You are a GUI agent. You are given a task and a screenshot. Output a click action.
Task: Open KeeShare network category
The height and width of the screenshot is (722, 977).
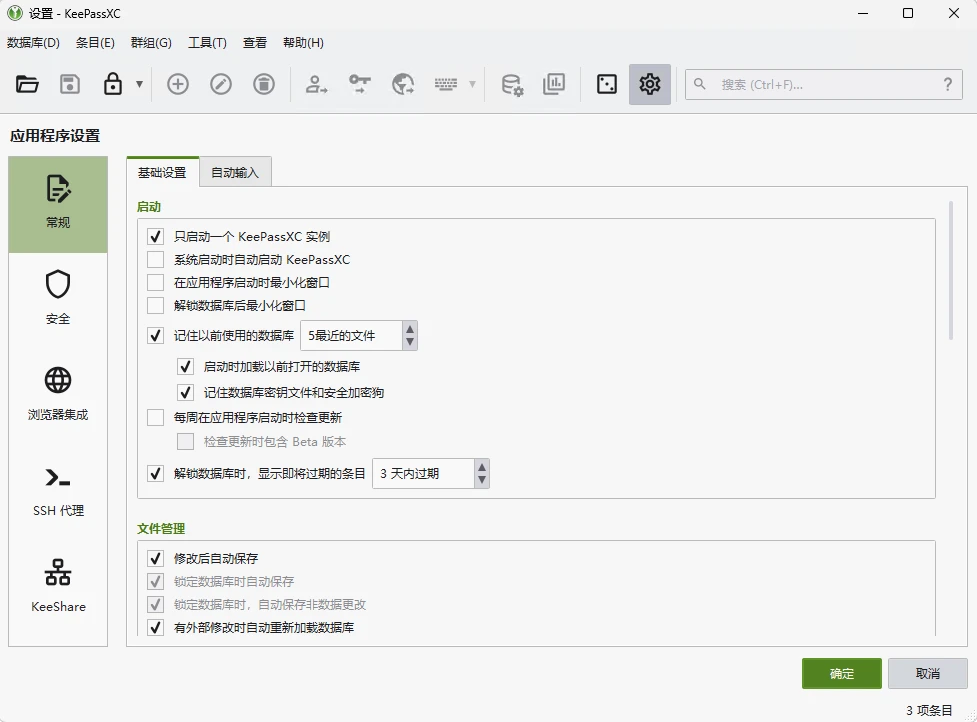click(x=58, y=587)
